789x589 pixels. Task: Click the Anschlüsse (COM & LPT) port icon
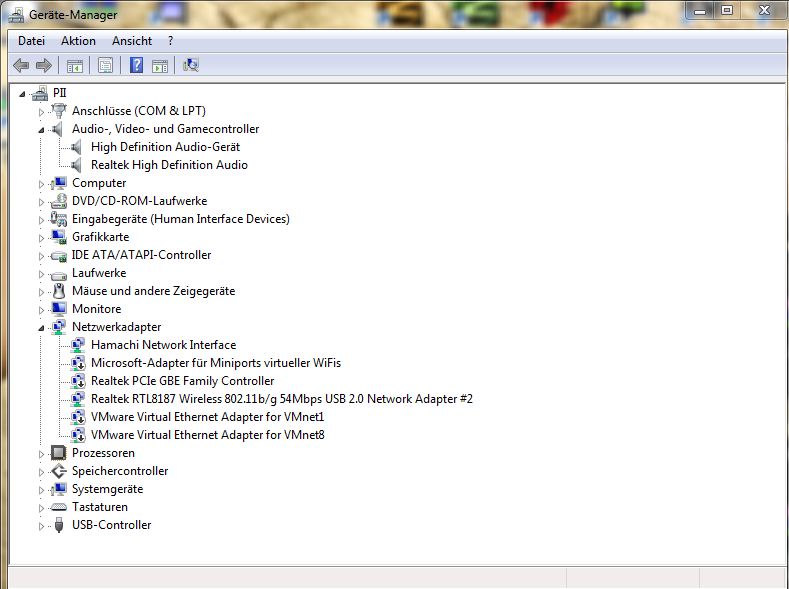pyautogui.click(x=59, y=111)
